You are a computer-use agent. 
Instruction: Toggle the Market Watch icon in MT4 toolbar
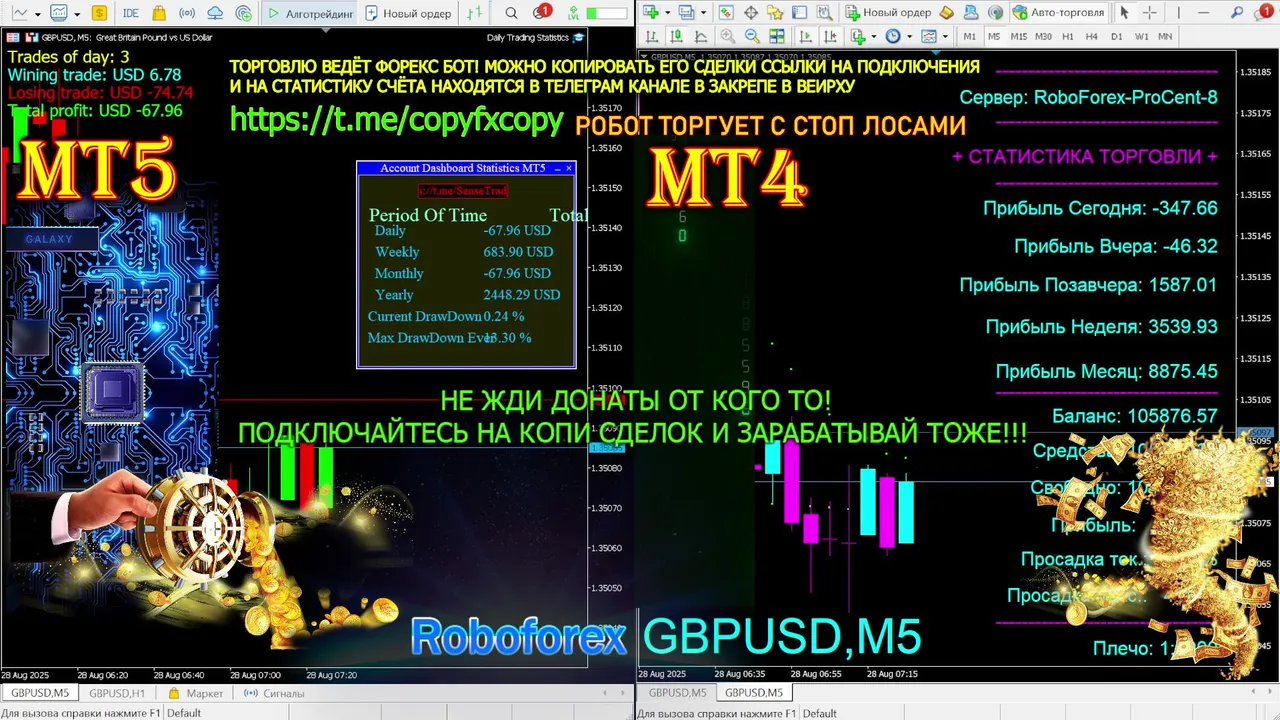[726, 13]
